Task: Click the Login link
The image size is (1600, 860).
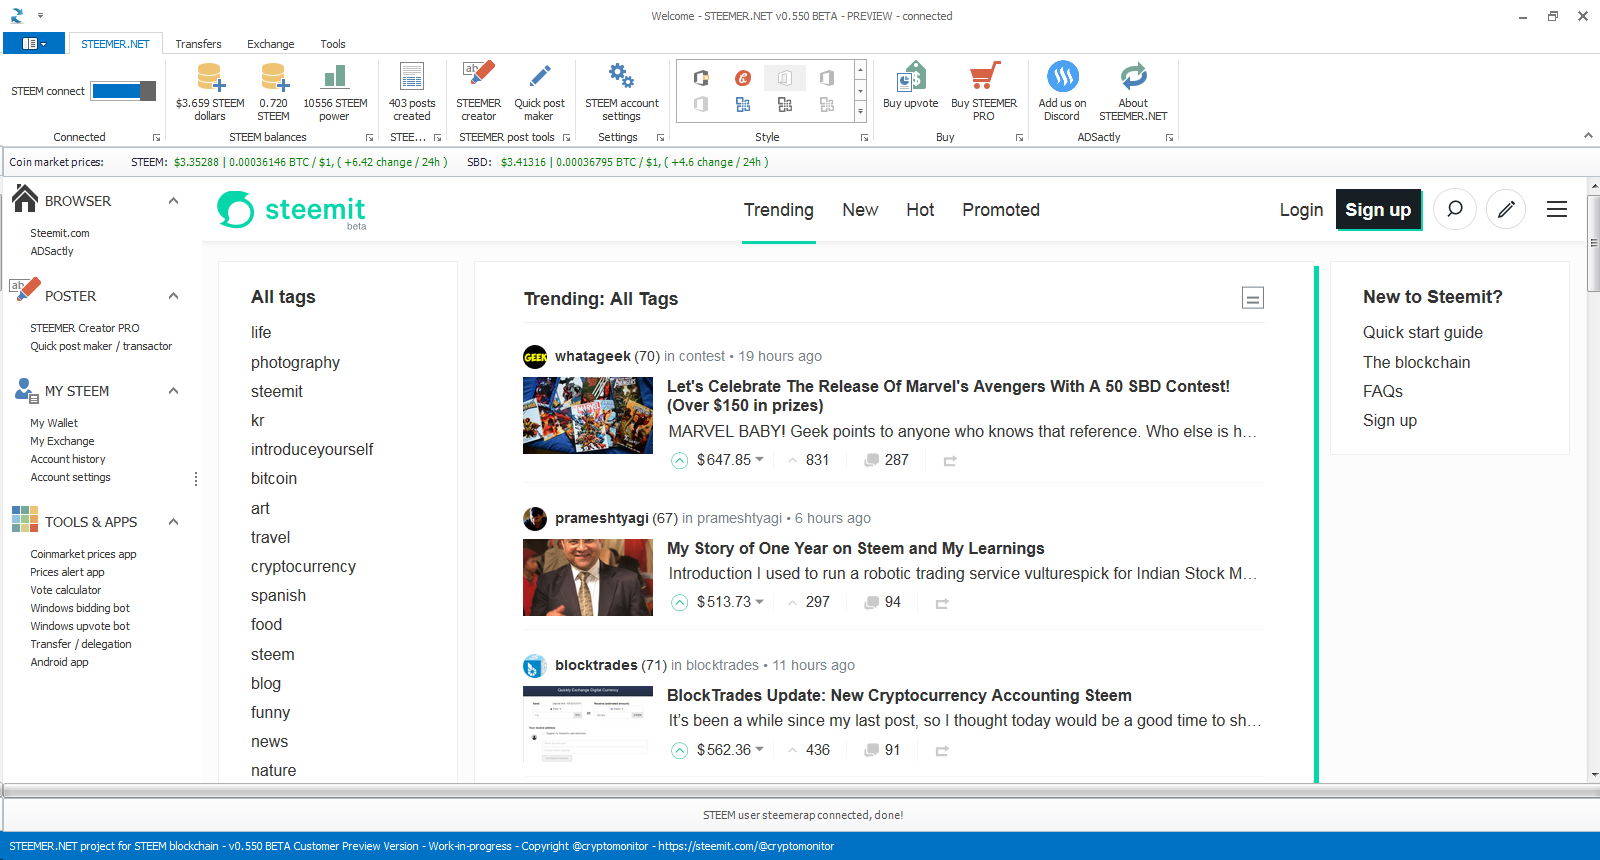Action: pyautogui.click(x=1301, y=210)
